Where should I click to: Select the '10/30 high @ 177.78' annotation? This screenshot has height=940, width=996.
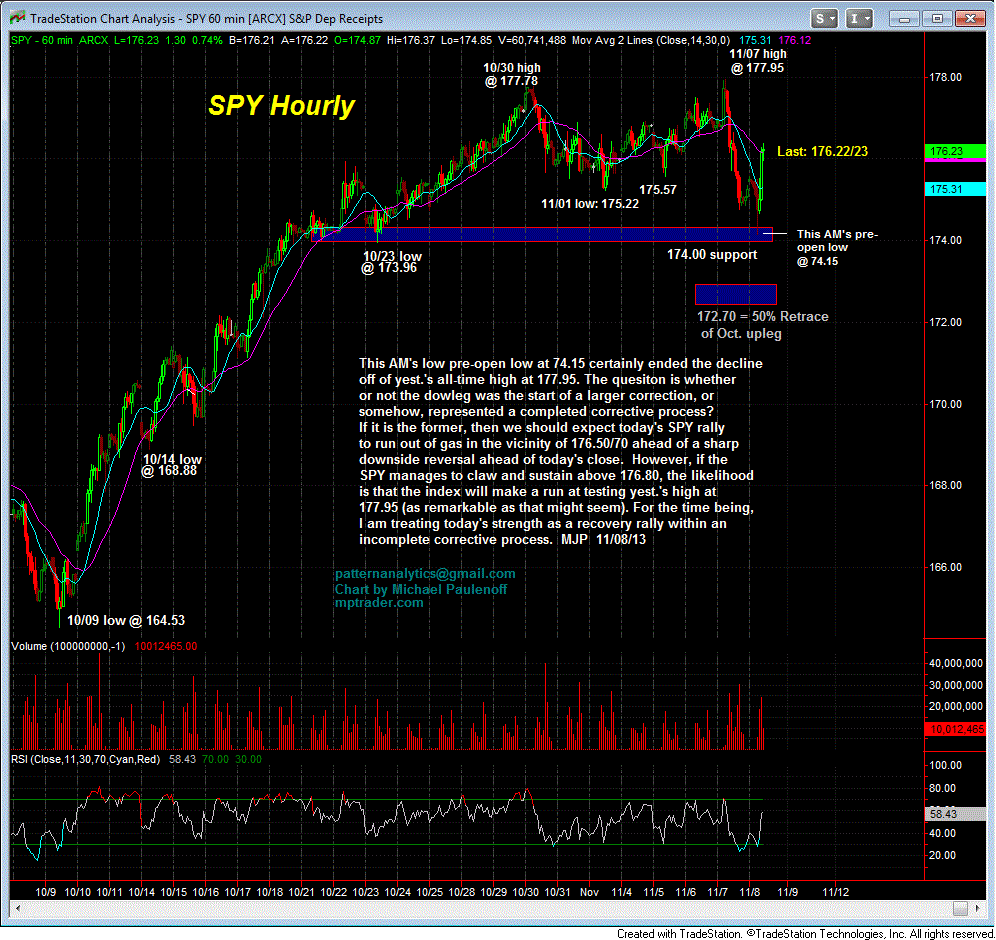pyautogui.click(x=511, y=74)
